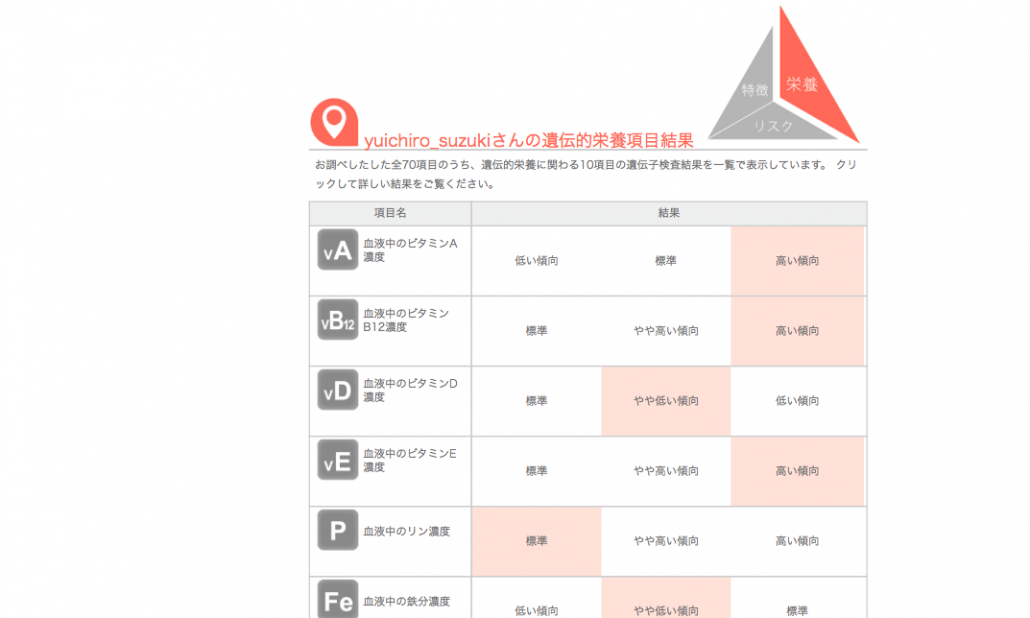Click highlighted 標準 cell in phosphorus row
Viewport: 1030px width, 618px height.
coord(536,541)
